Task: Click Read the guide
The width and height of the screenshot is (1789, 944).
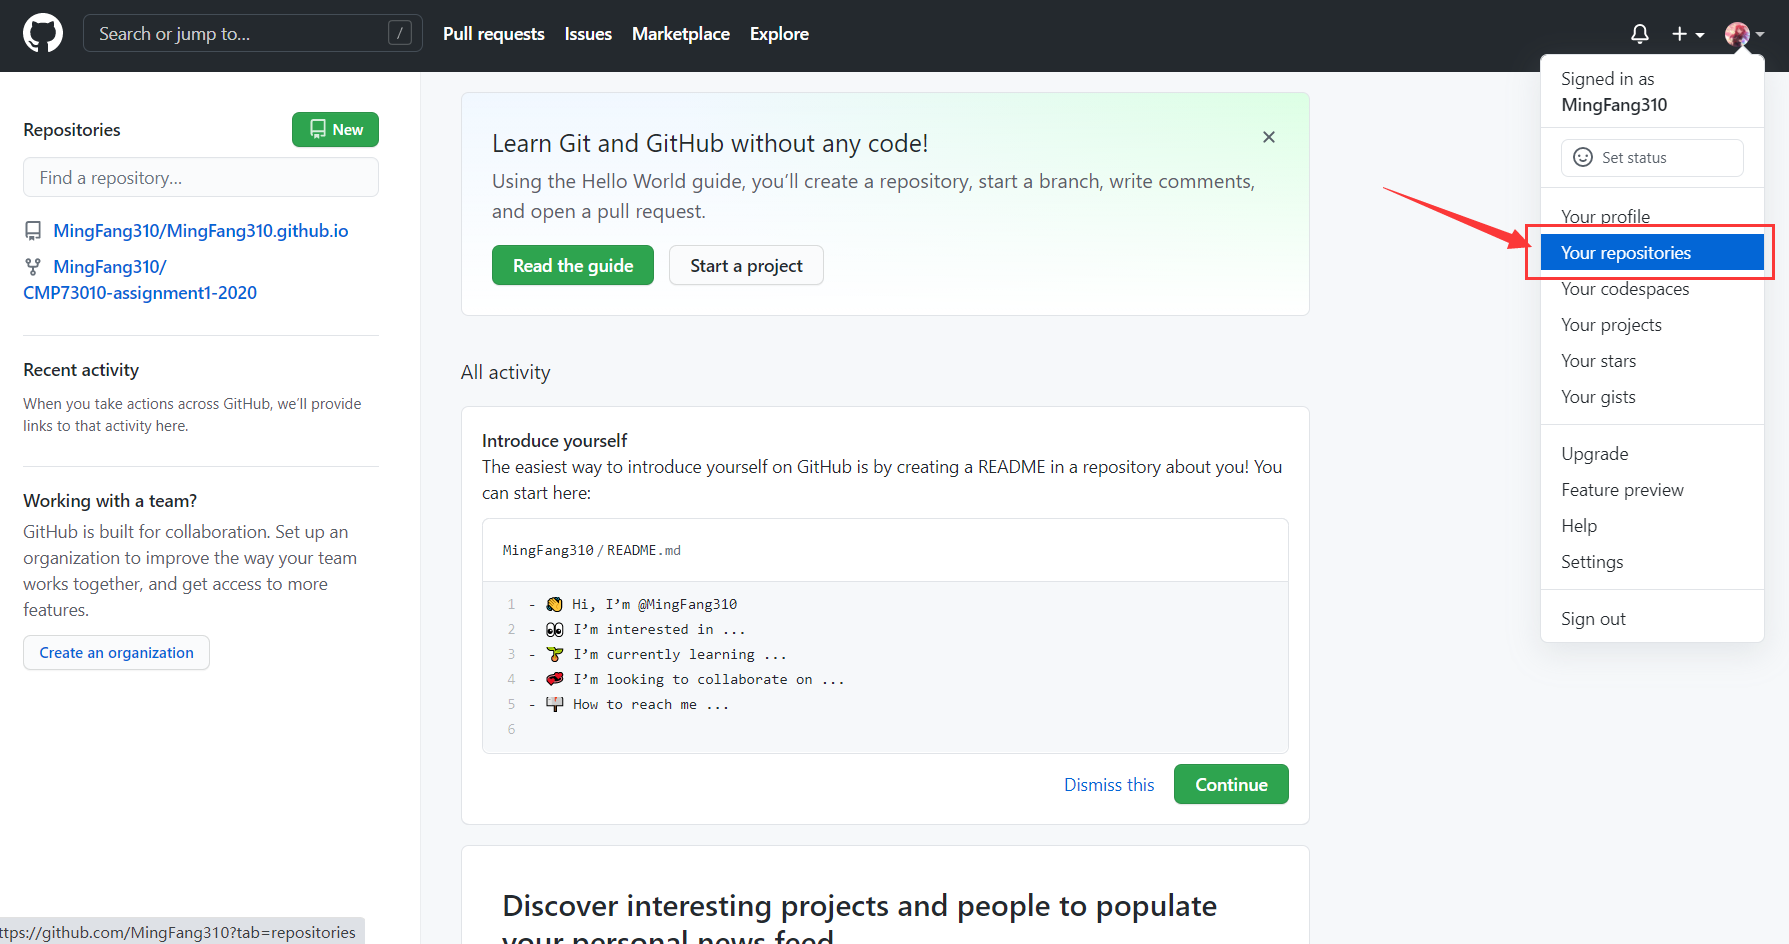Action: 573,265
